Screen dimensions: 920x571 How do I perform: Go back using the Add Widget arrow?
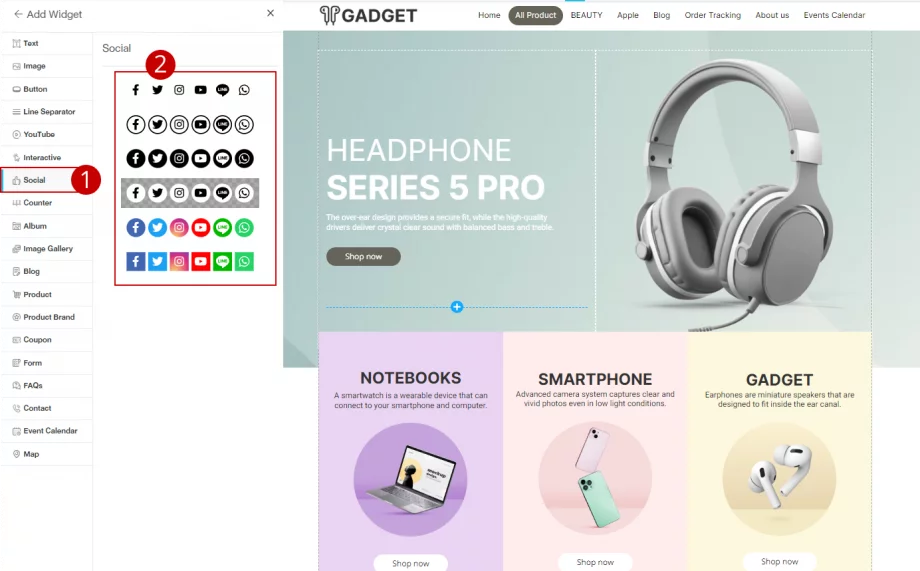[x=18, y=14]
